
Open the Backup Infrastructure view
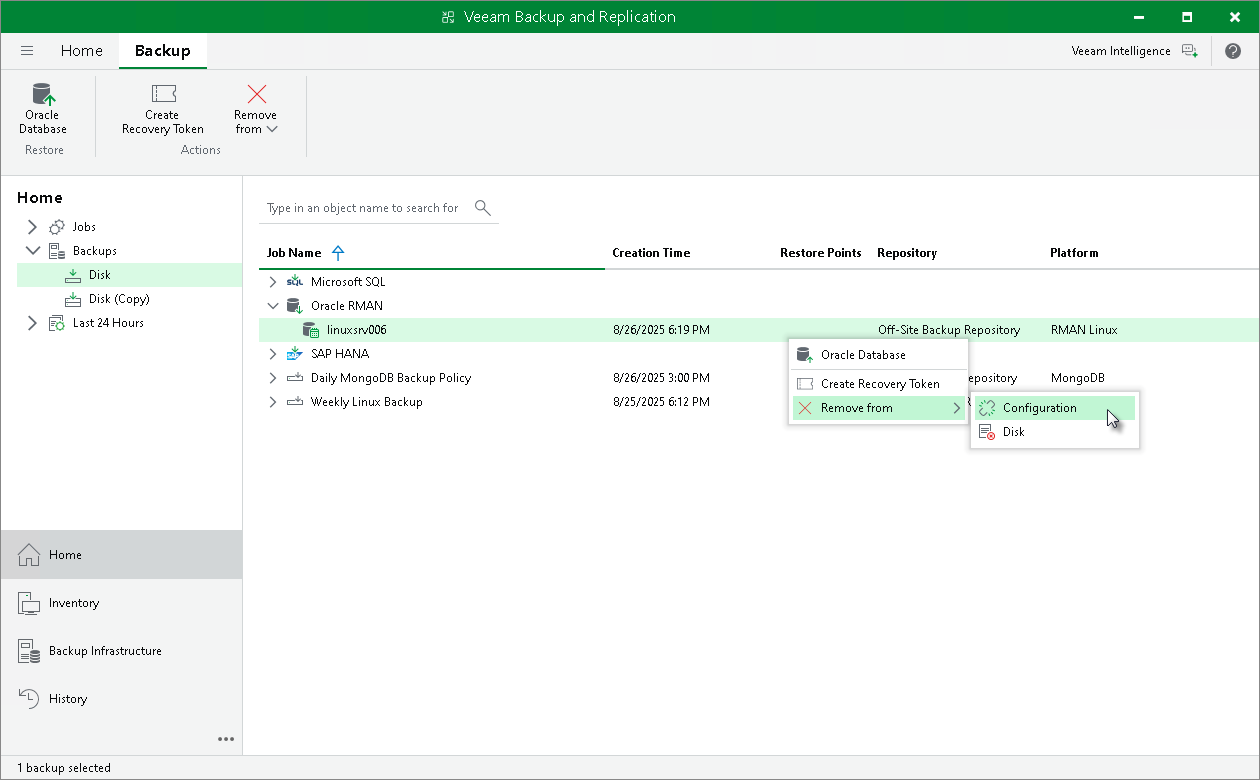click(x=105, y=651)
